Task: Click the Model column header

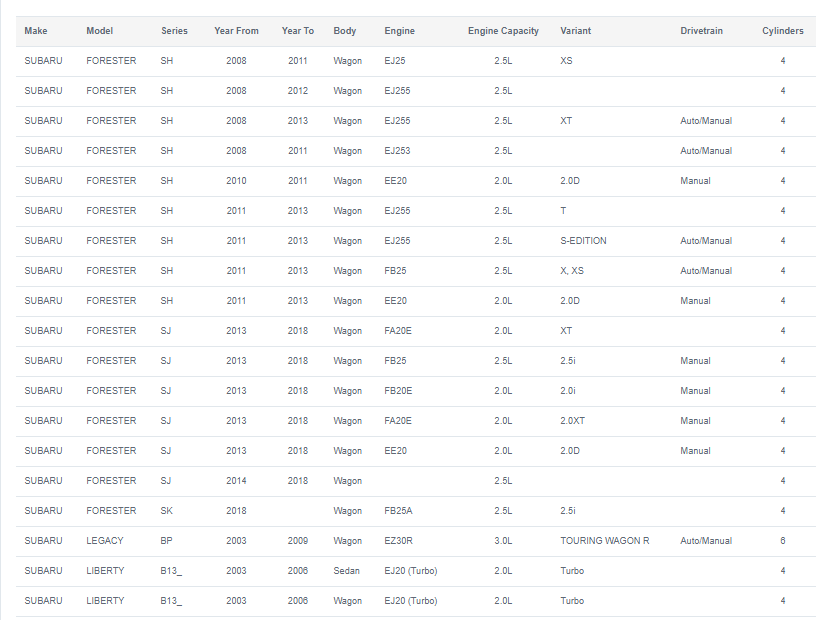Action: point(99,31)
